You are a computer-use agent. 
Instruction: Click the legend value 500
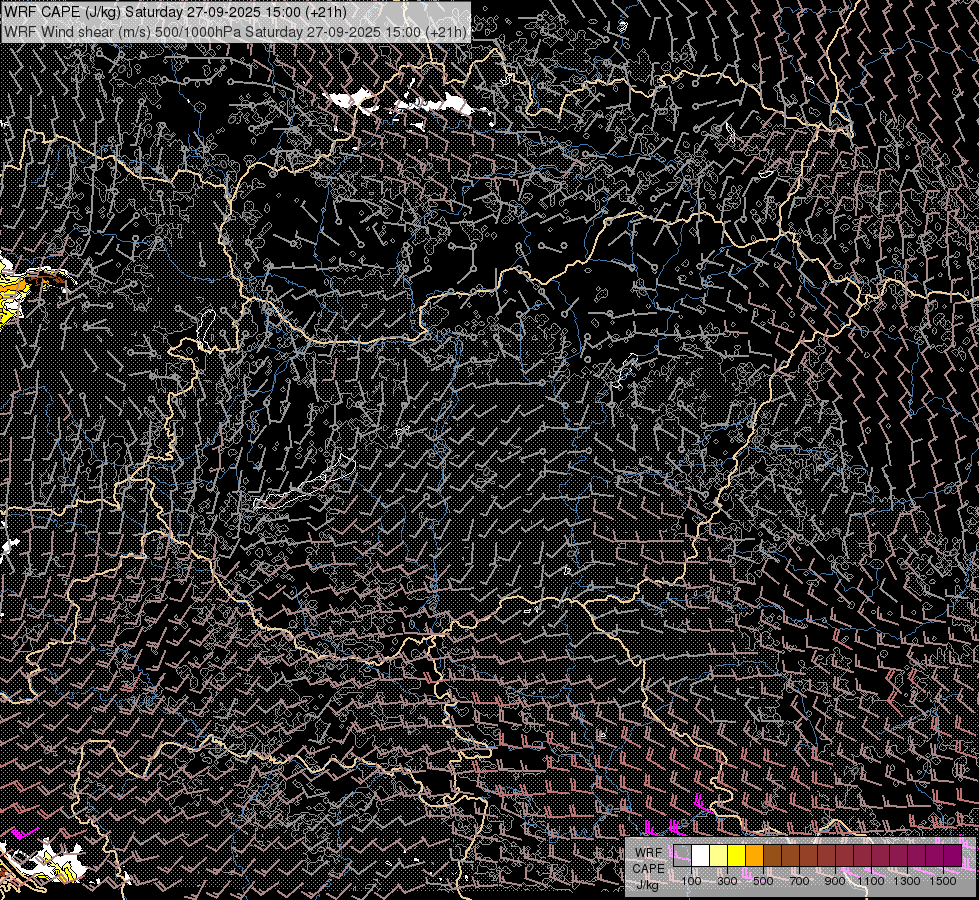click(x=763, y=881)
